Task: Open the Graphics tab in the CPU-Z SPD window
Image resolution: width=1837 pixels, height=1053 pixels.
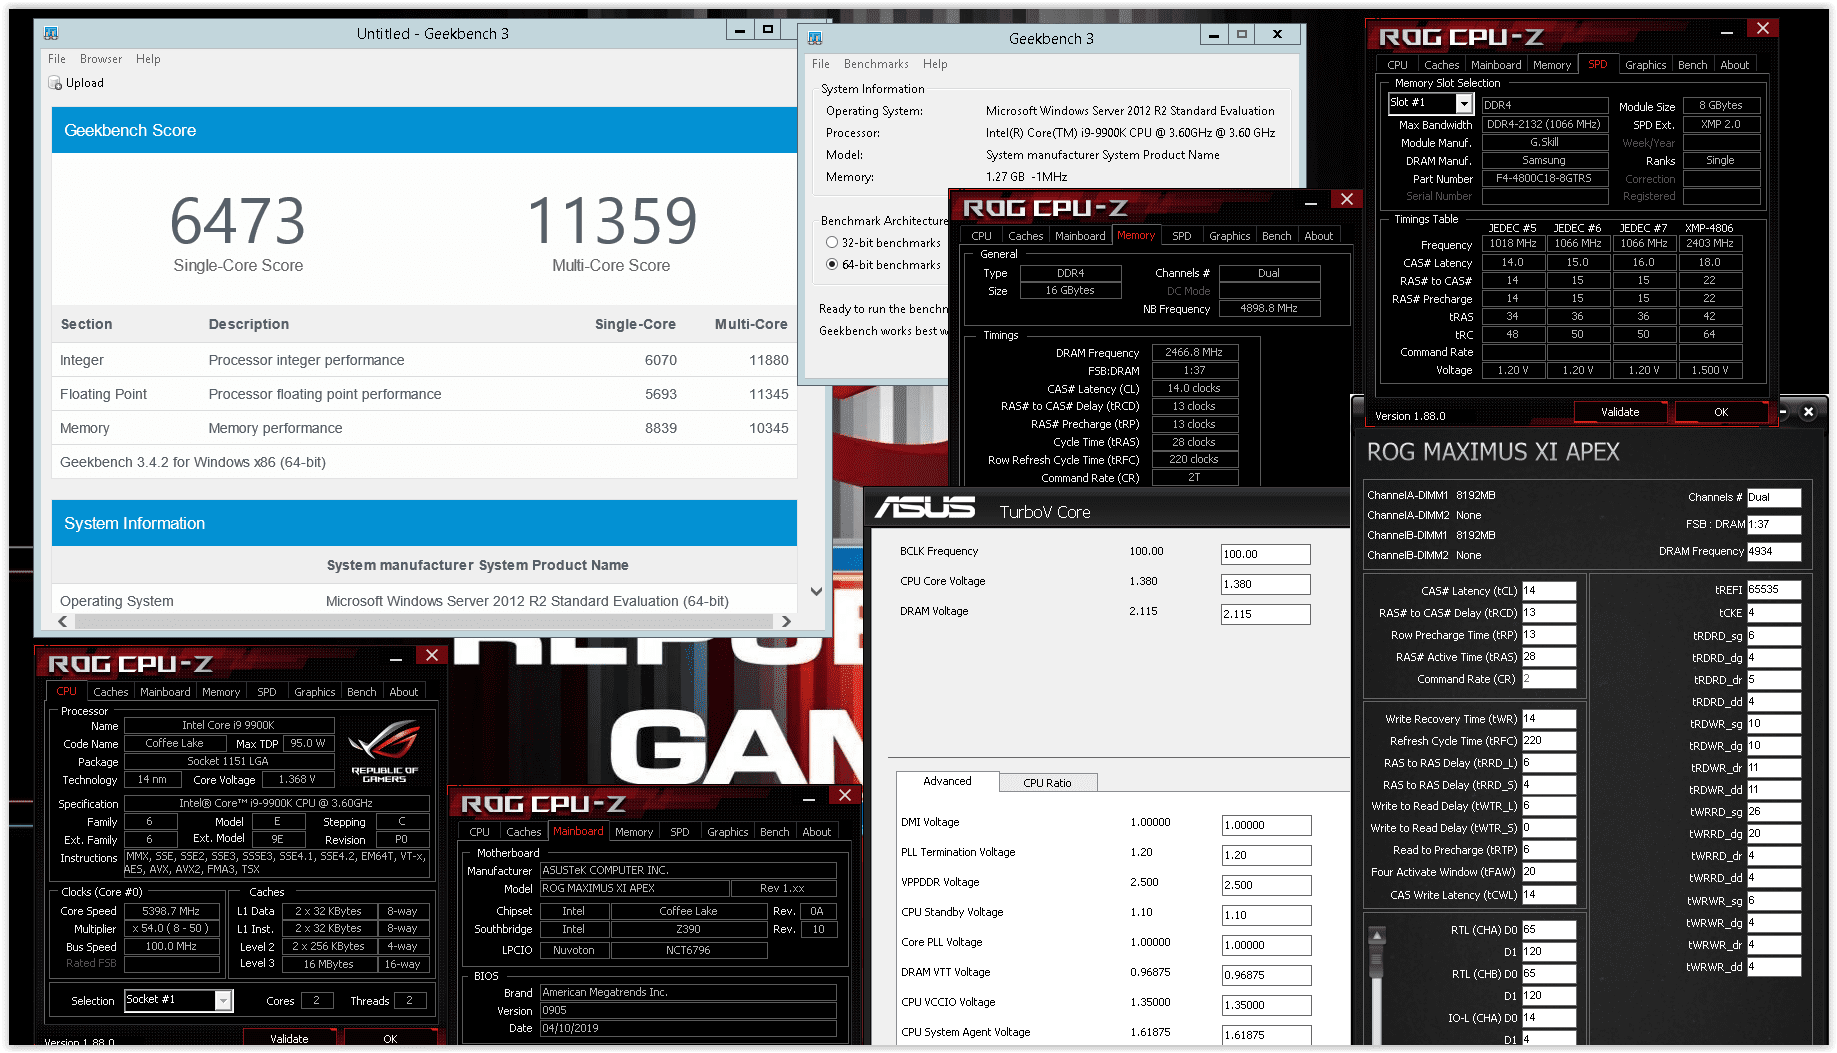Action: click(x=1645, y=65)
